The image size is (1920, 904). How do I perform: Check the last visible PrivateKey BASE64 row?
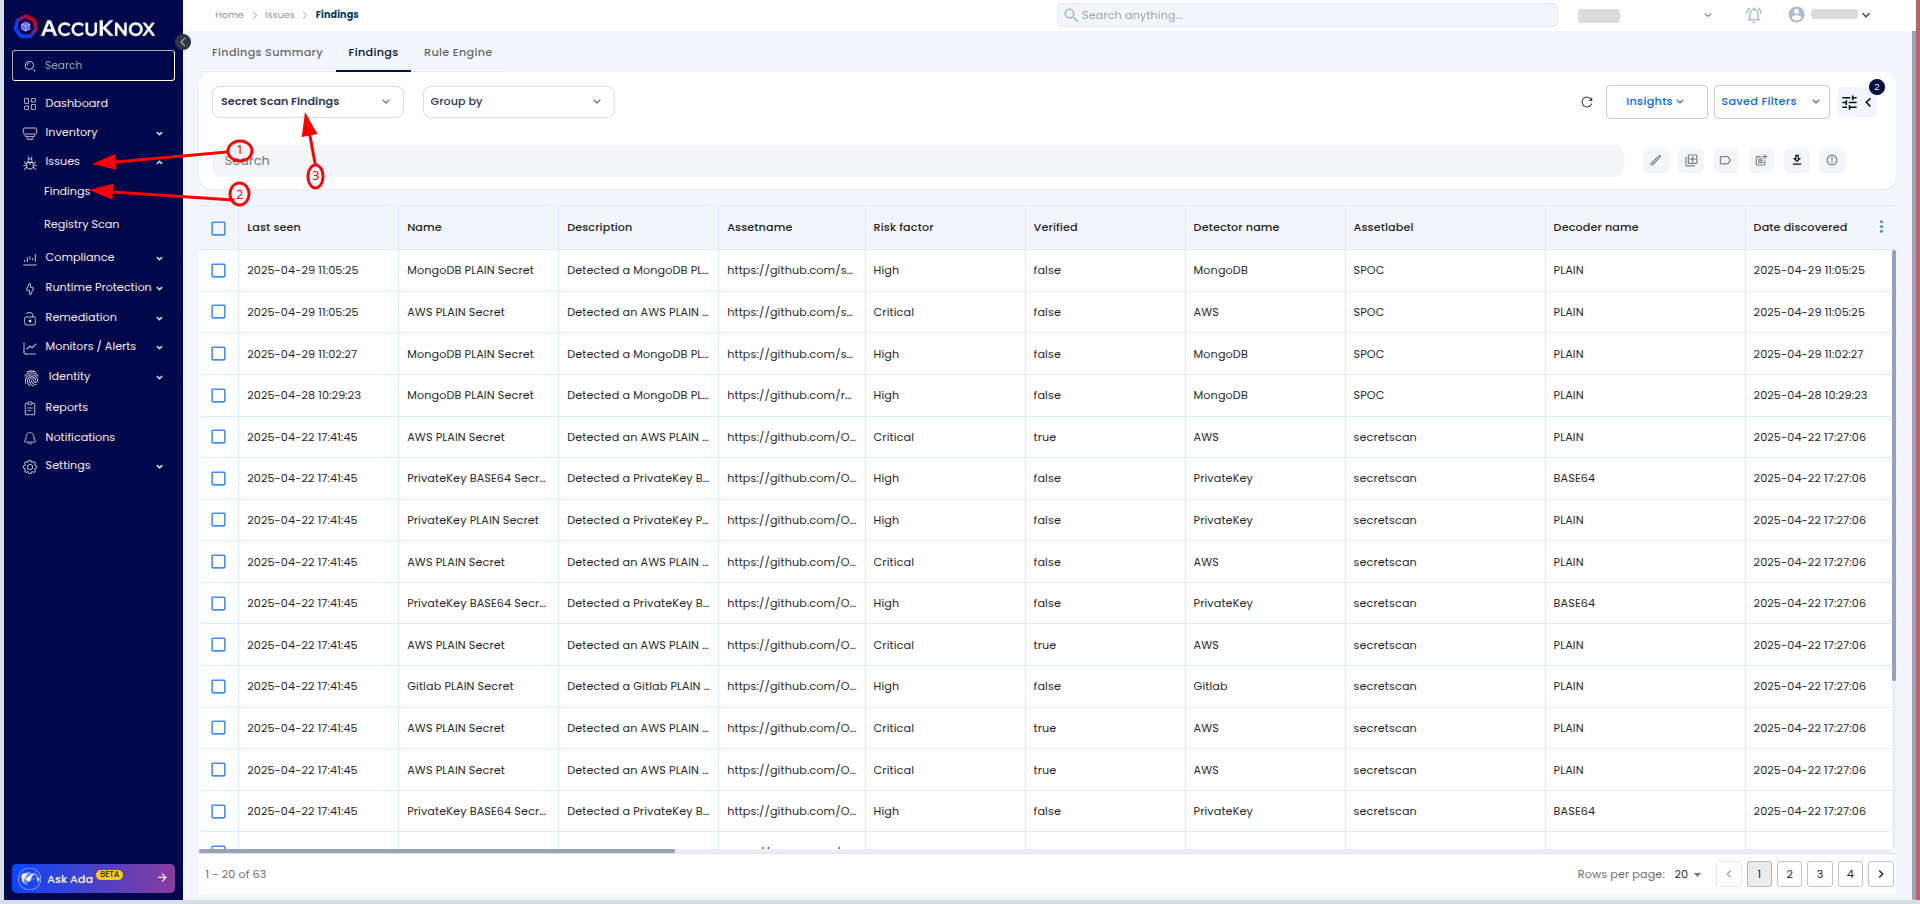pos(219,811)
